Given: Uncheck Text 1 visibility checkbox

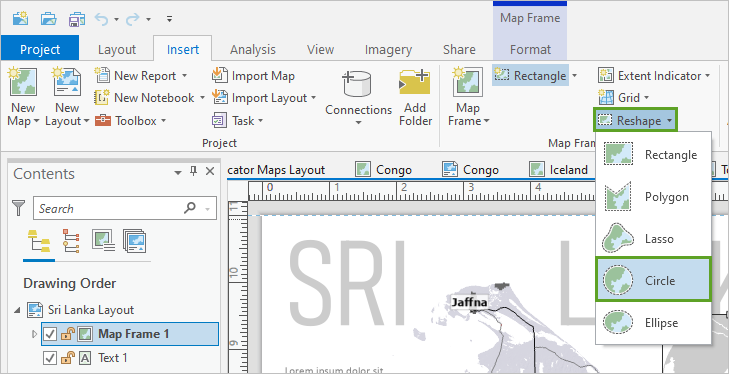Looking at the screenshot, I should pyautogui.click(x=50, y=358).
